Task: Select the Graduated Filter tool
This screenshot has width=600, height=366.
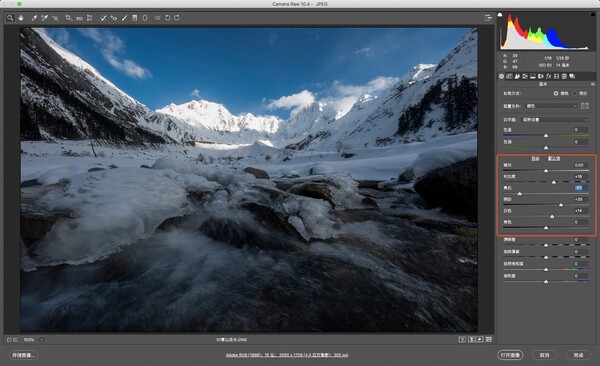Action: (x=135, y=18)
